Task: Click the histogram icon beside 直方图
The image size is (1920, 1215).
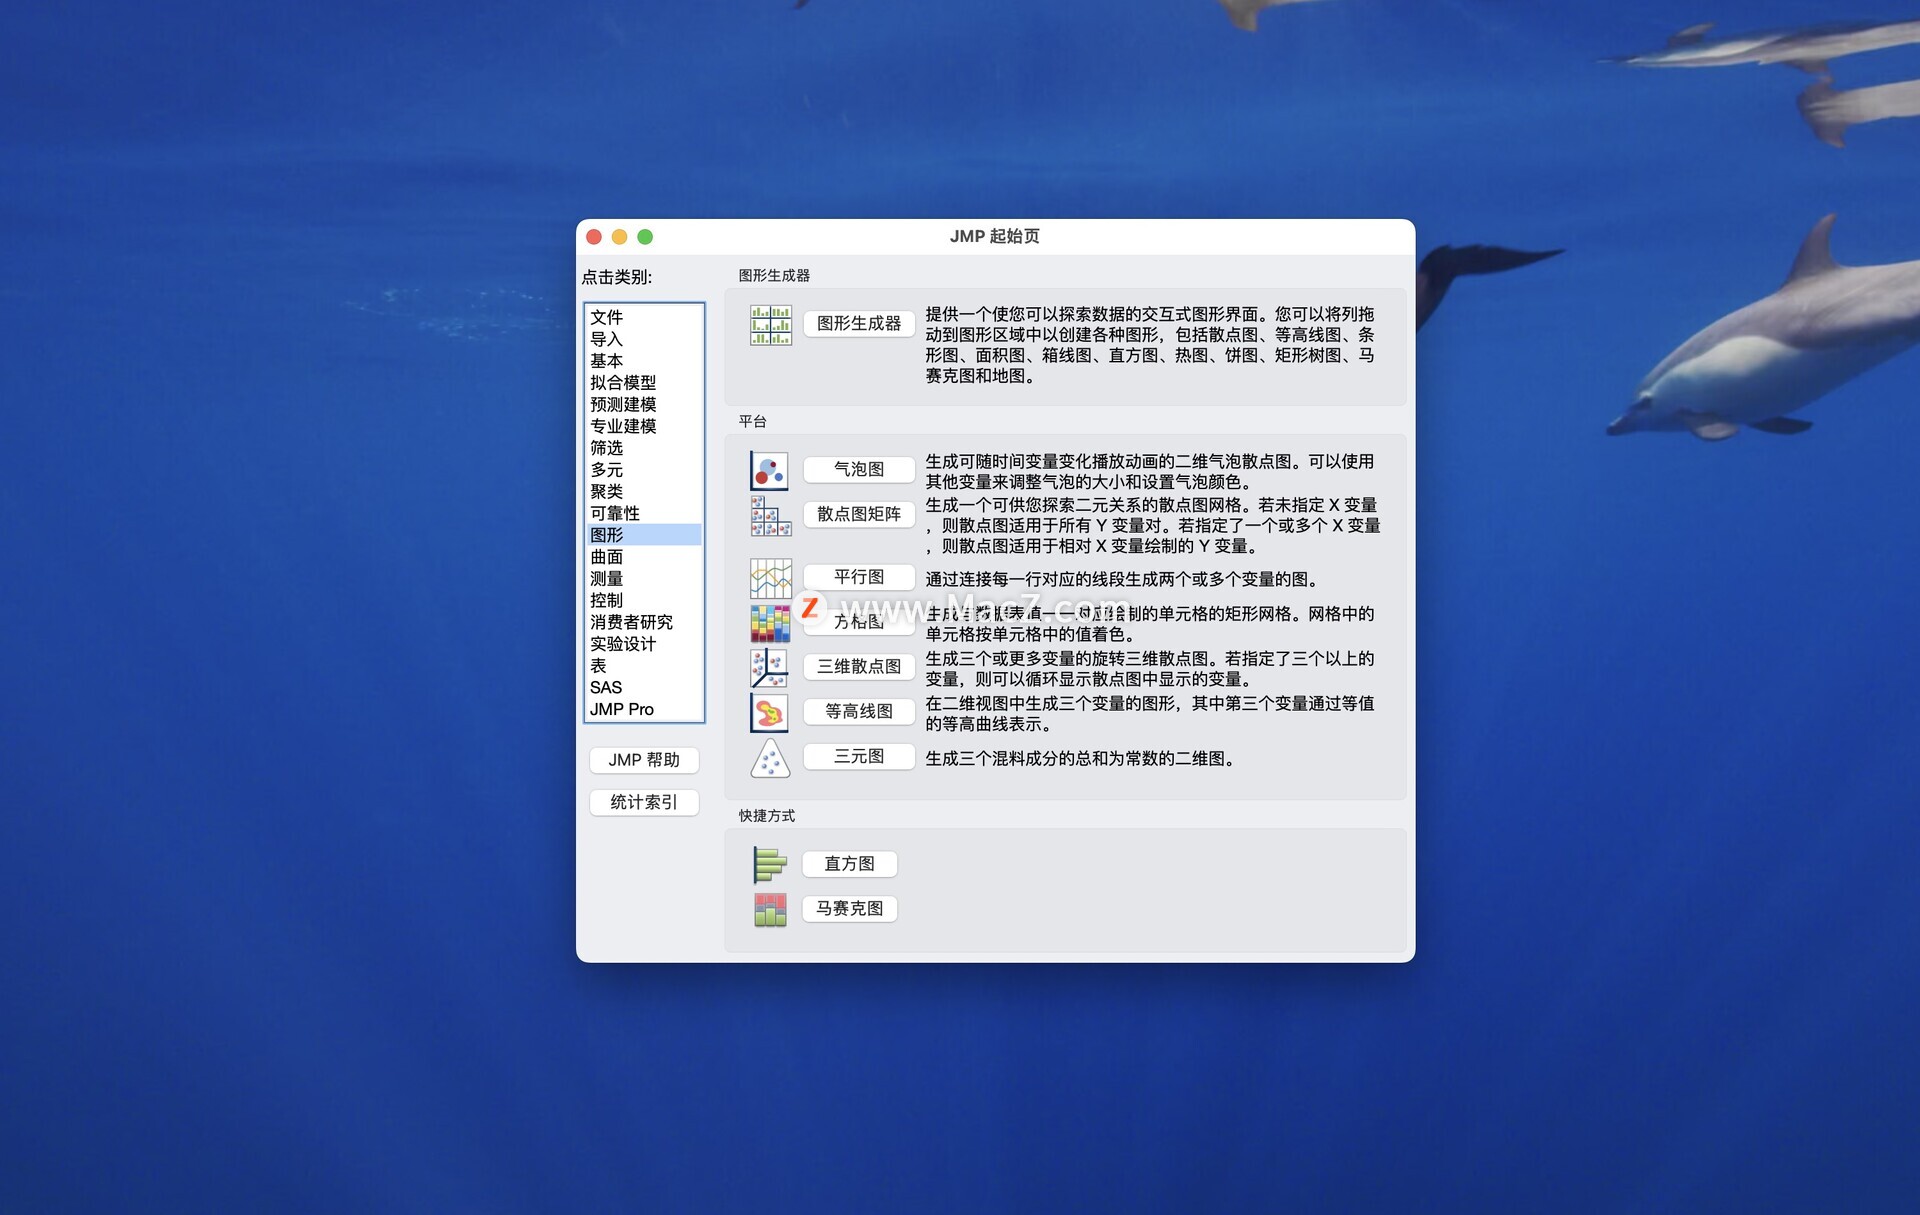Action: point(770,864)
